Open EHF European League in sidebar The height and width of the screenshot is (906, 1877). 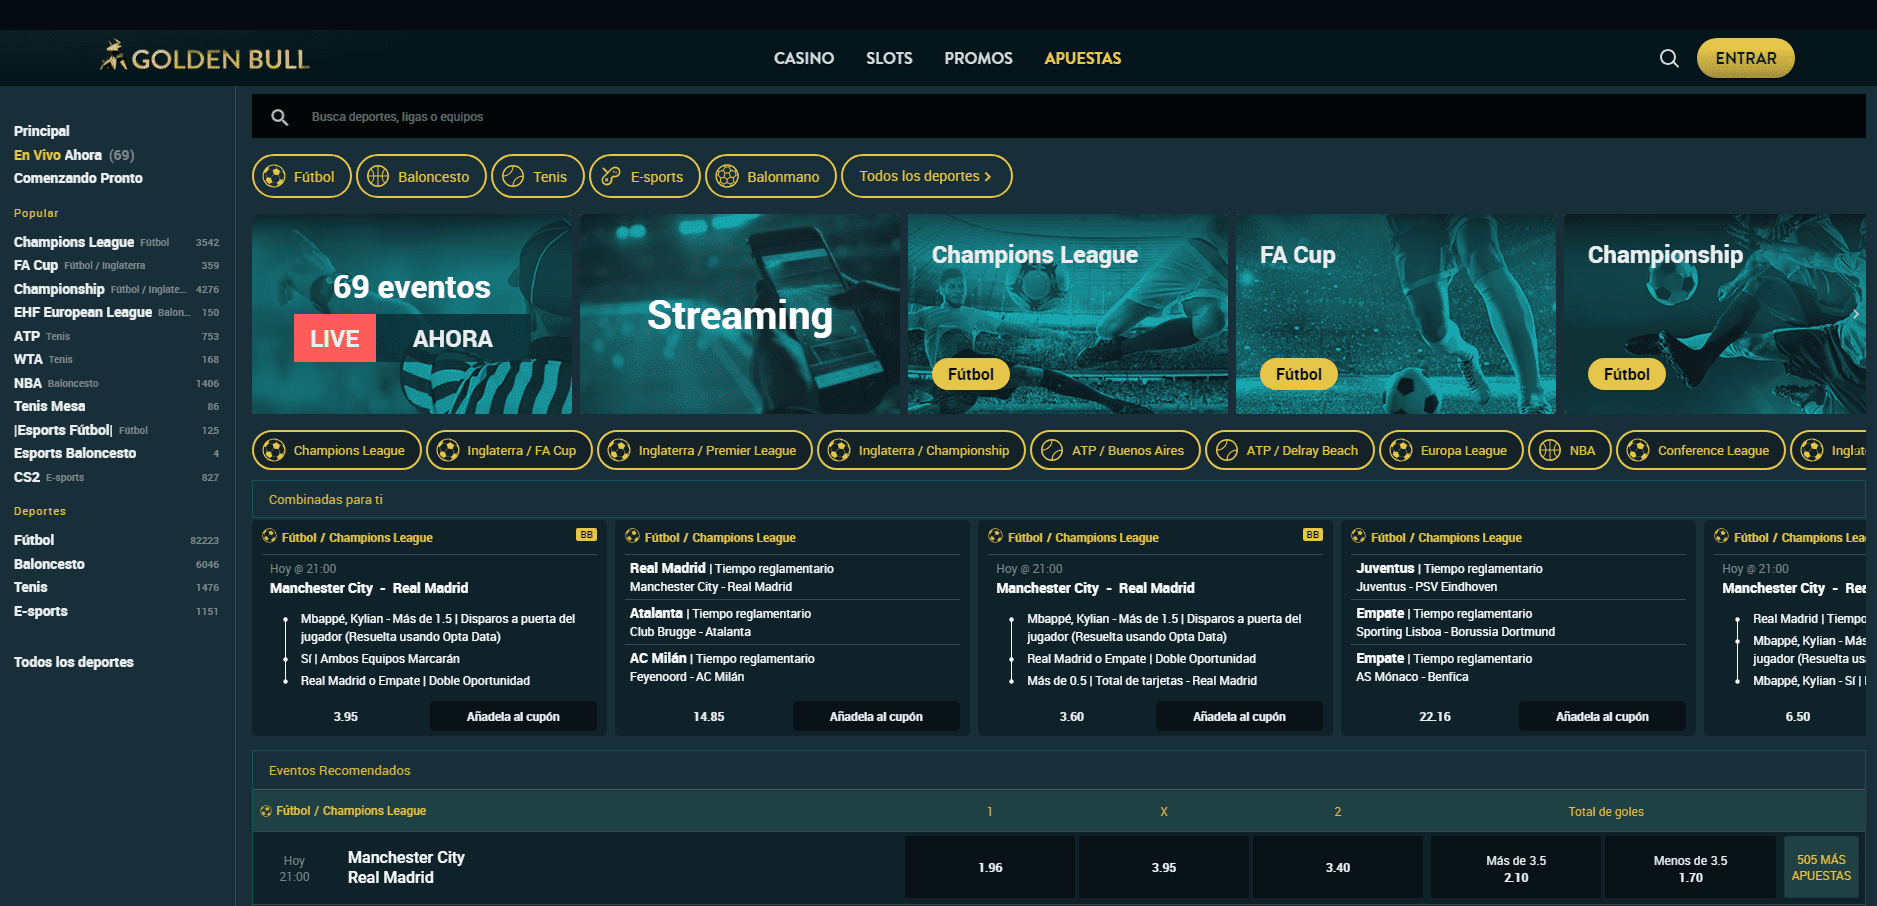point(116,312)
